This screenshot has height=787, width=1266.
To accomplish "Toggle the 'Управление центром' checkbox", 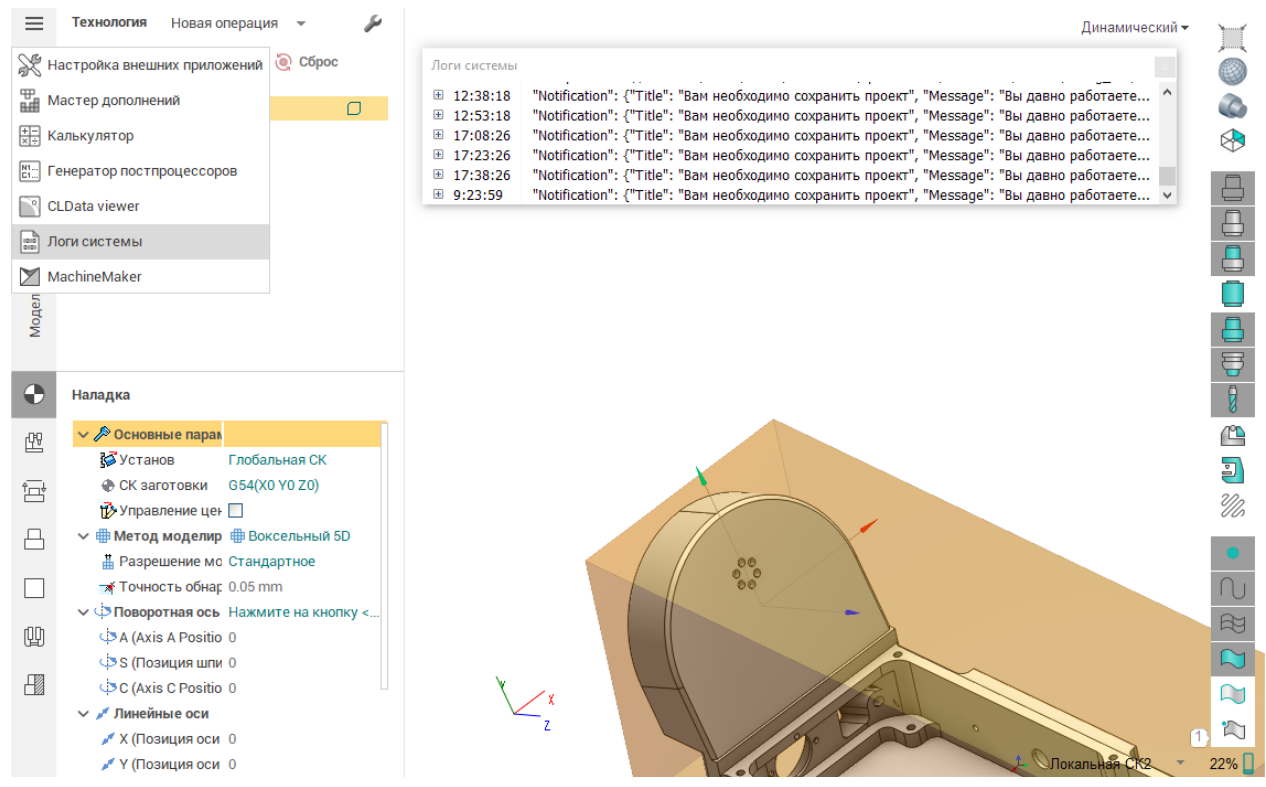I will tap(236, 511).
